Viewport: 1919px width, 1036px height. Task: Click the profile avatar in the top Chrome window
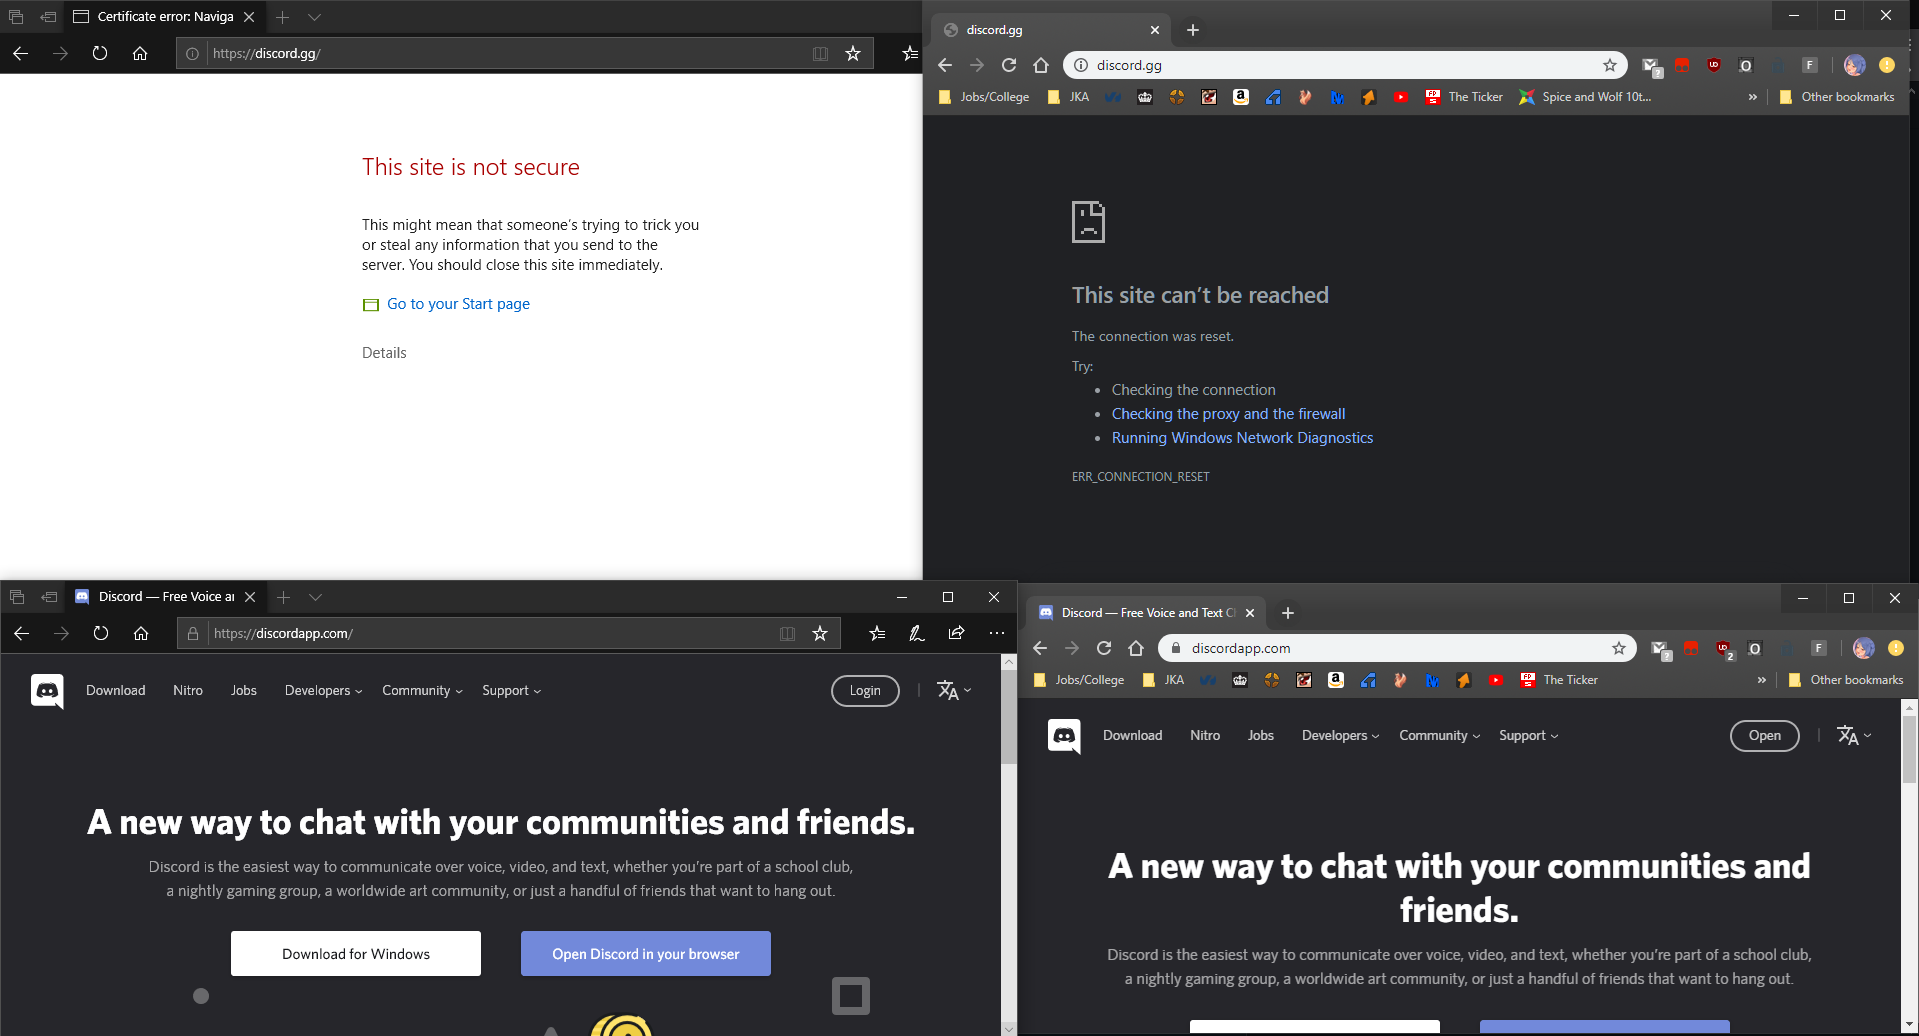tap(1855, 65)
